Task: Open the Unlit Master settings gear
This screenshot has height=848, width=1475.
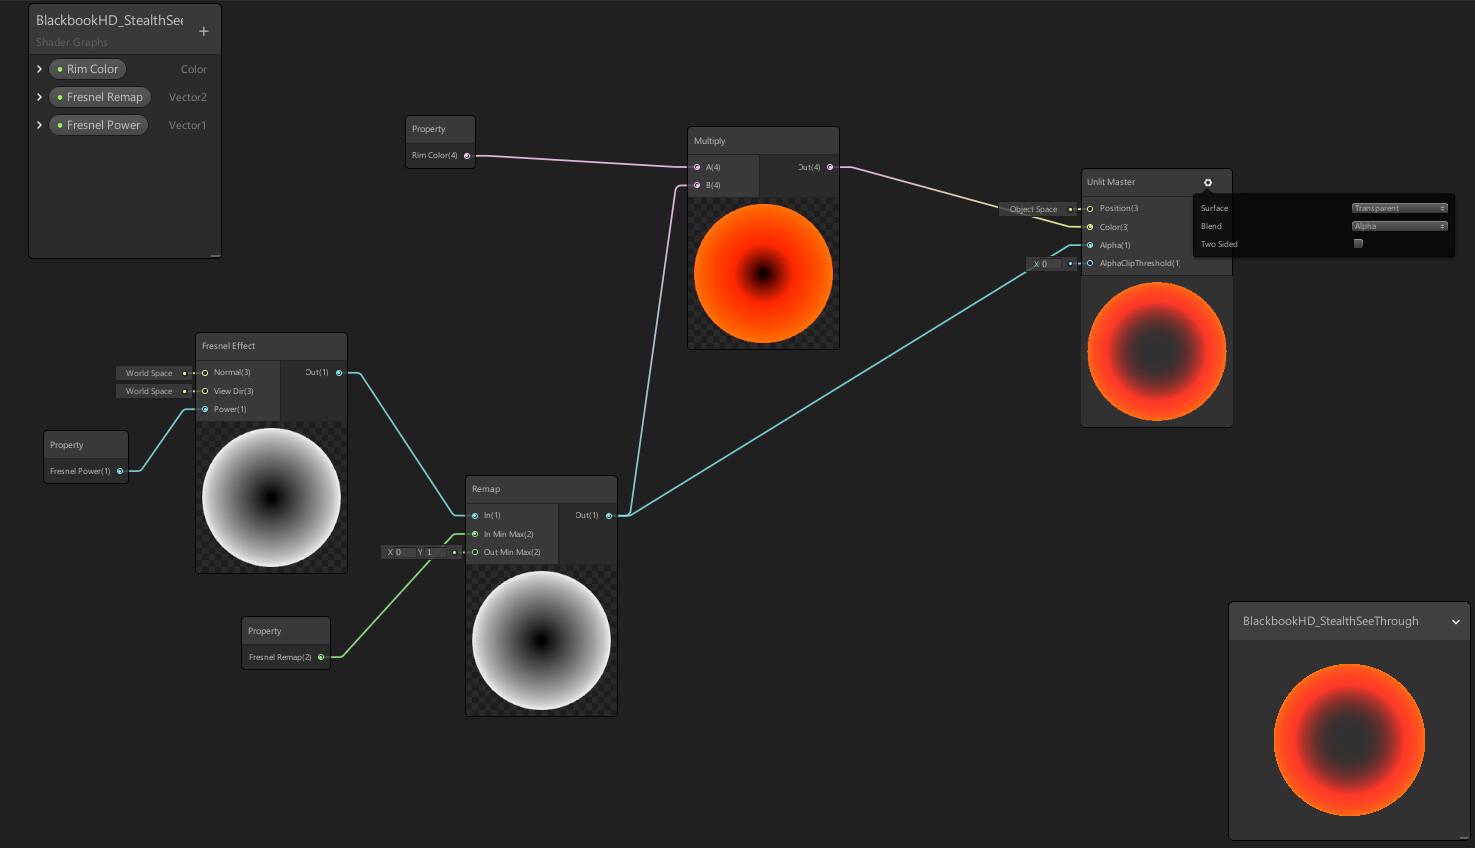Action: click(x=1208, y=182)
